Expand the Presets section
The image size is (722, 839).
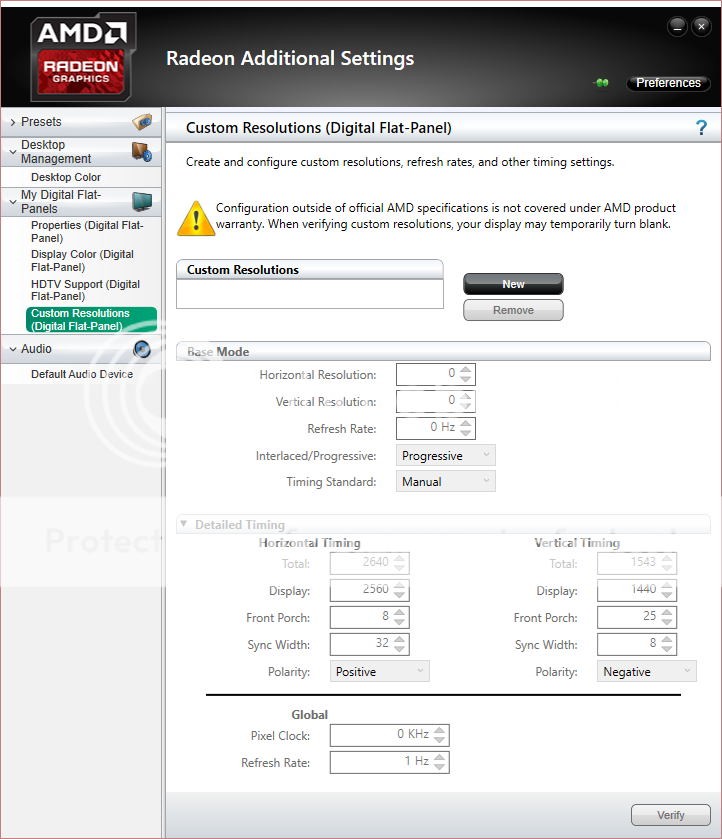[x=12, y=122]
